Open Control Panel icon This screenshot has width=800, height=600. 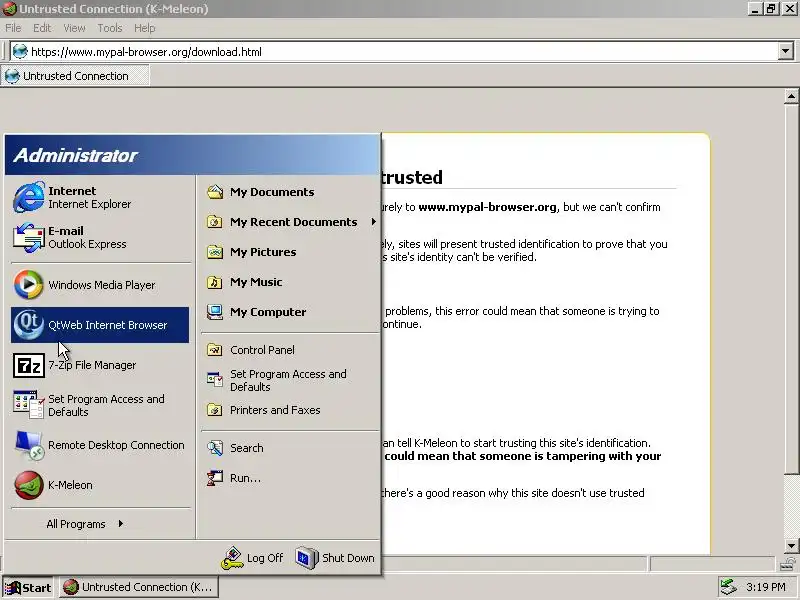click(x=215, y=350)
